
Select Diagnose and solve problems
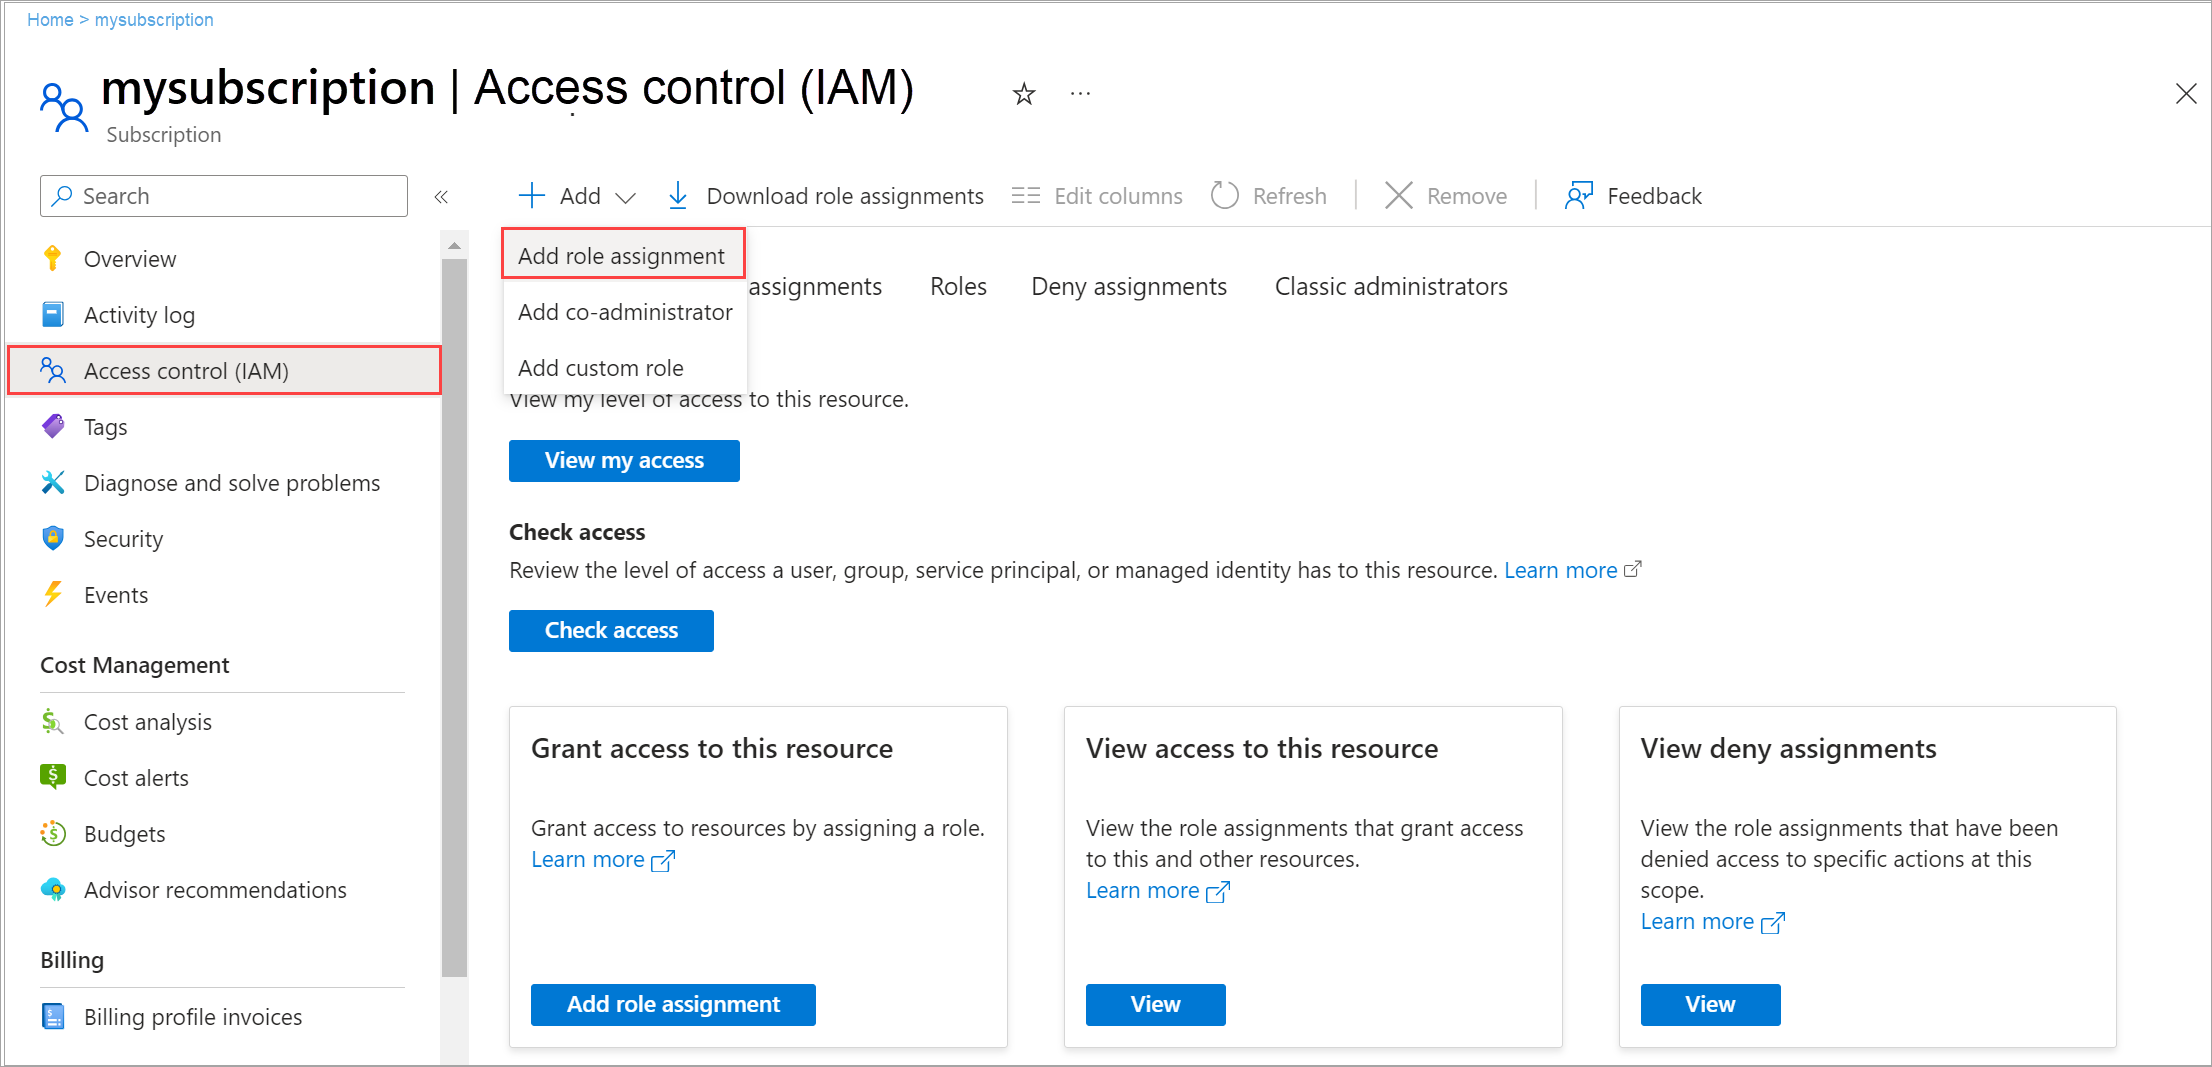(231, 482)
